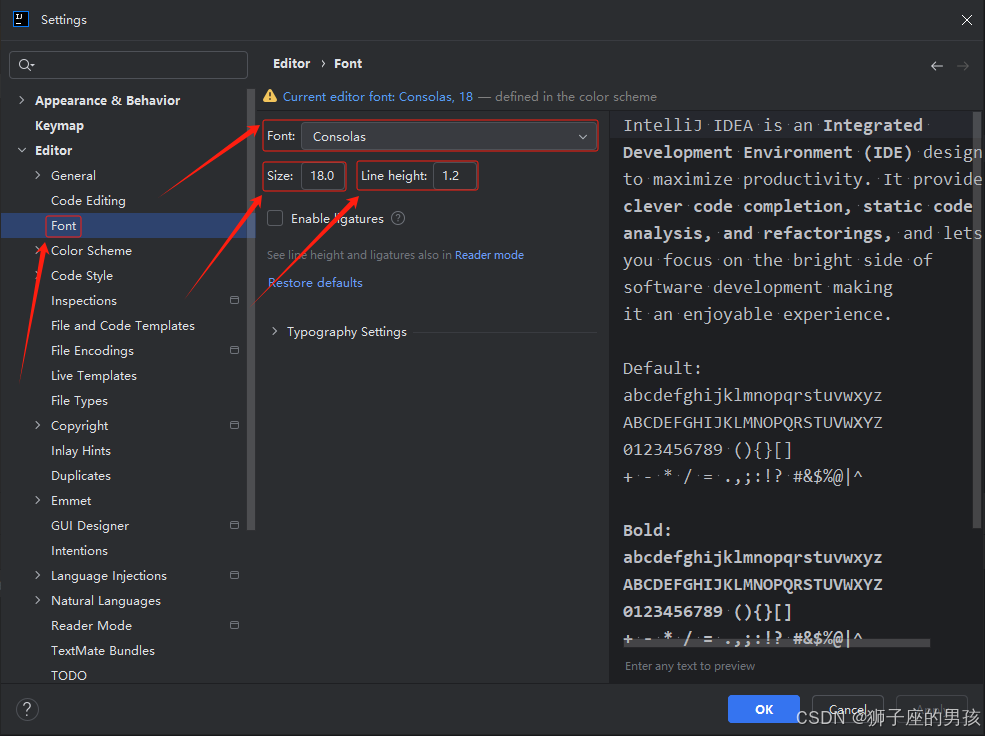Open TODO settings
Viewport: 985px width, 736px height.
coord(68,676)
